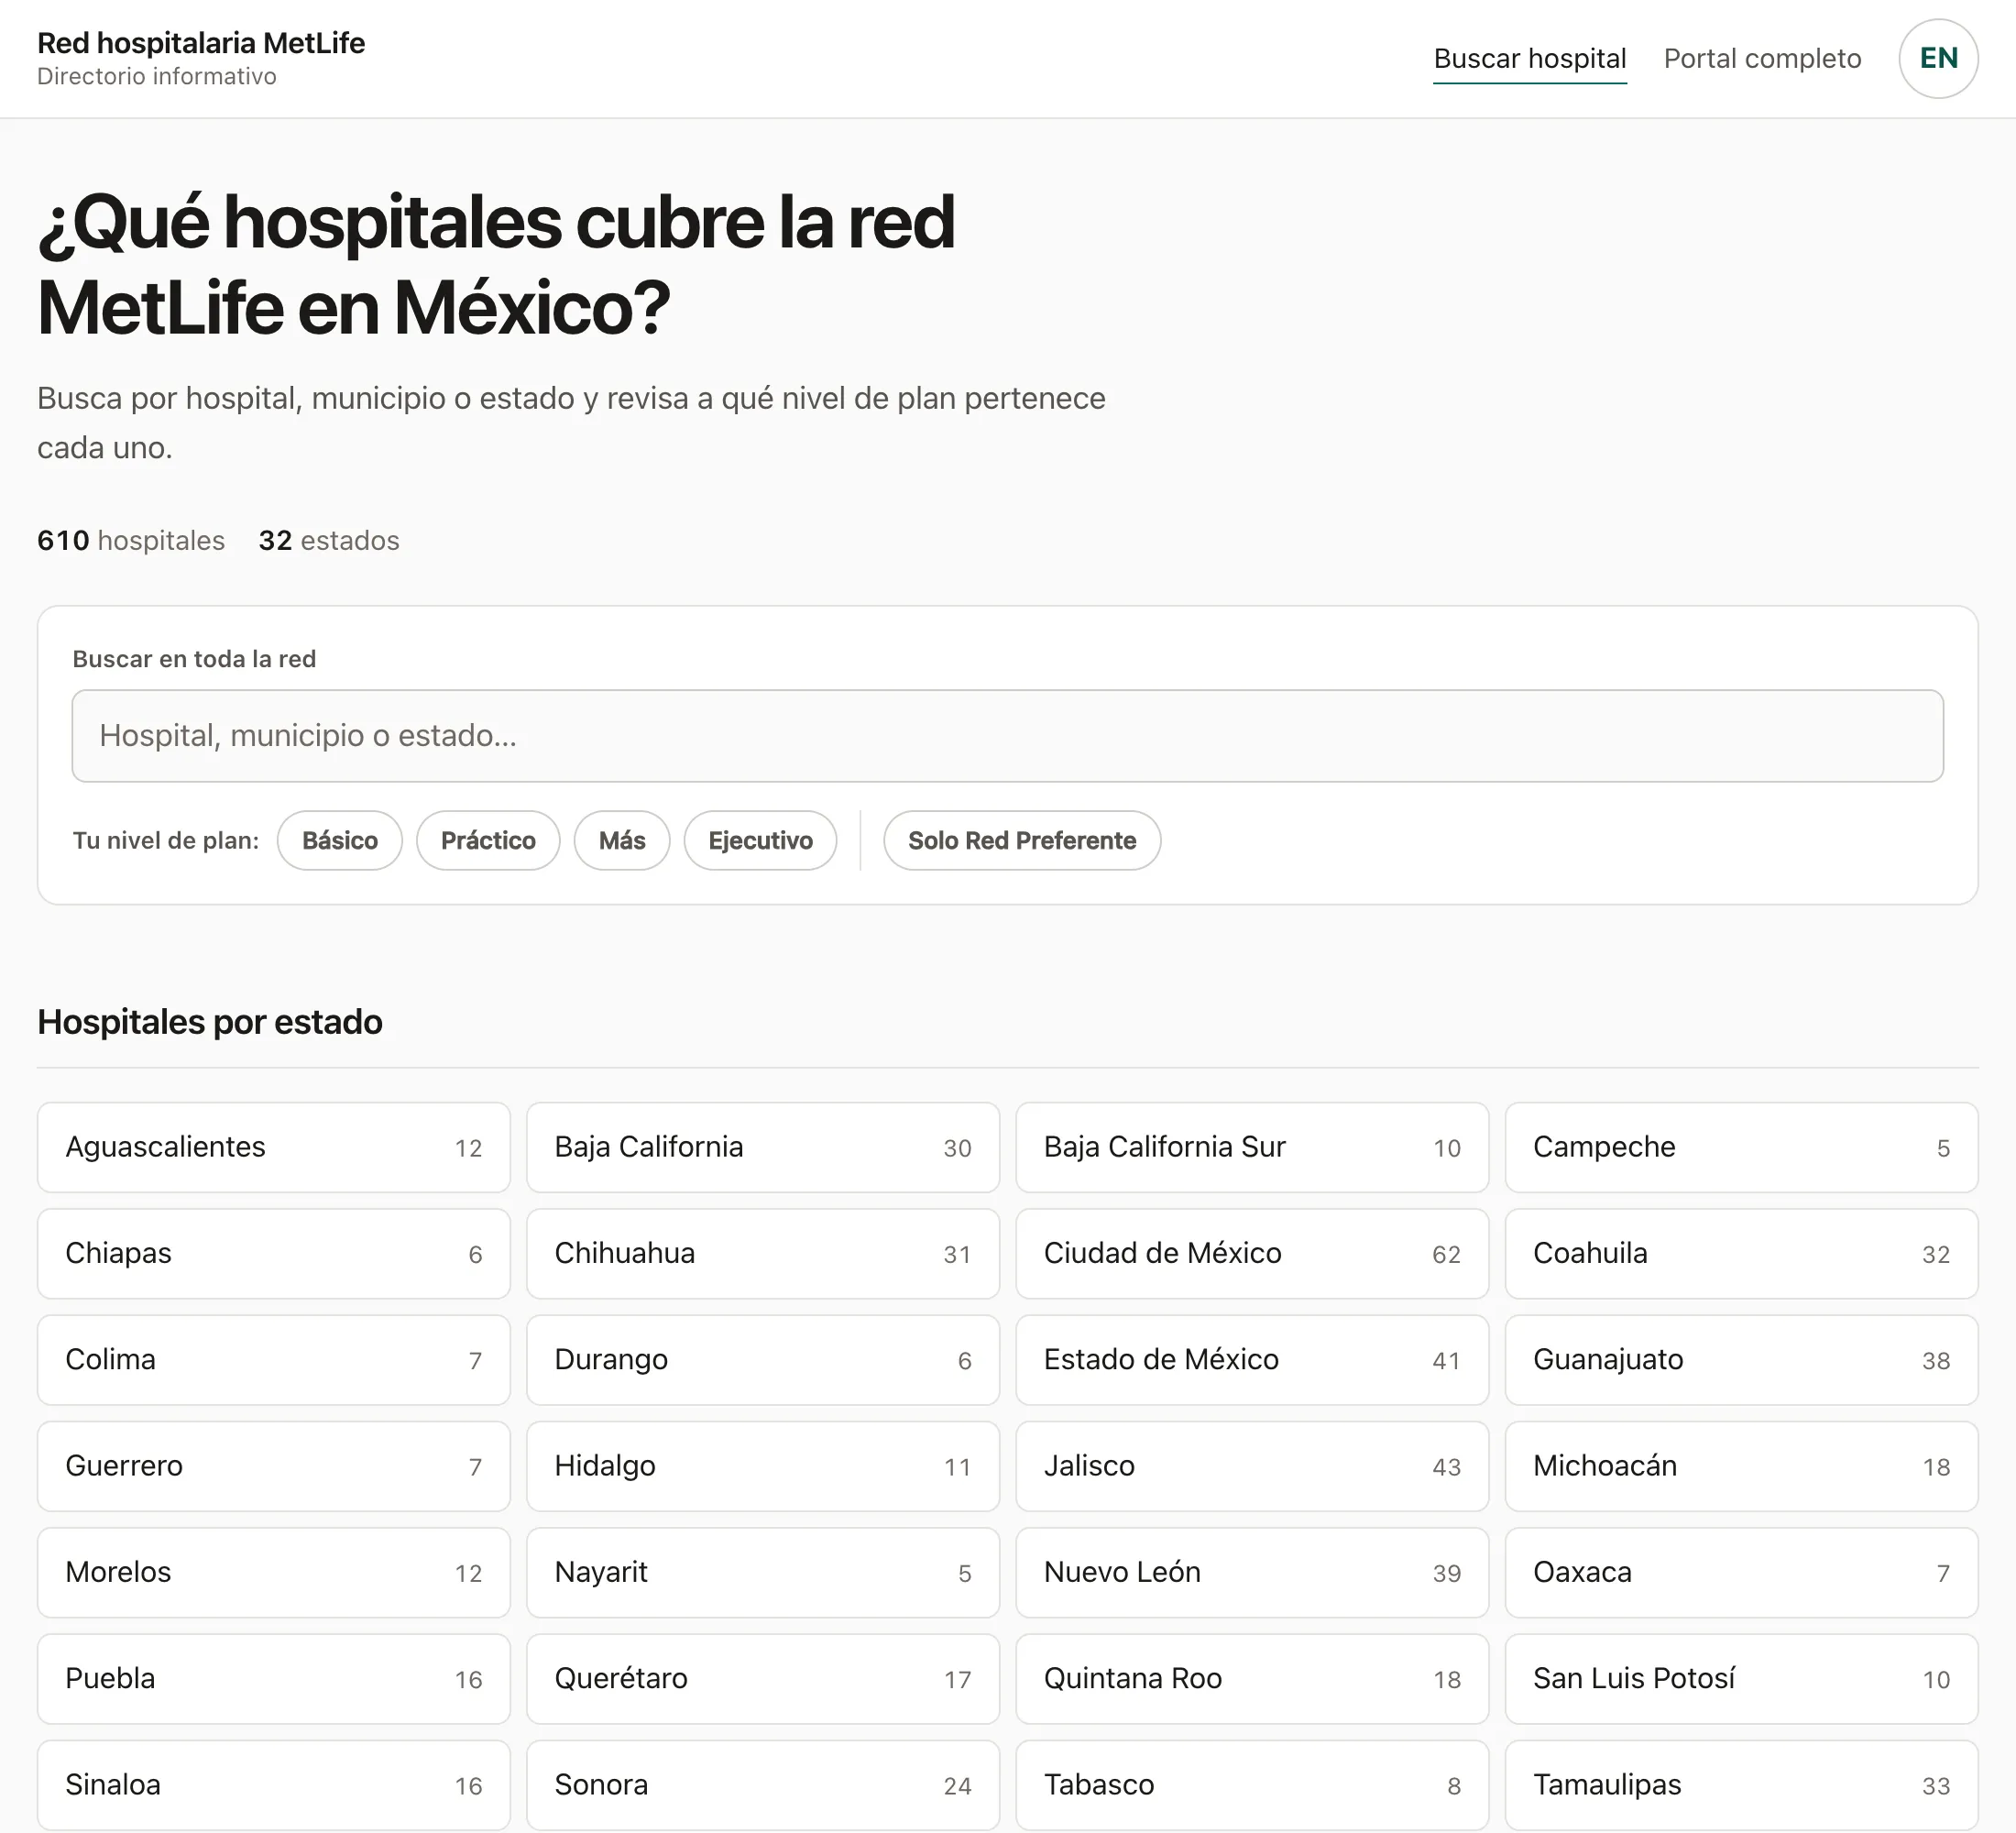Select the Coahuila state card
Image resolution: width=2016 pixels, height=1833 pixels.
tap(1741, 1253)
